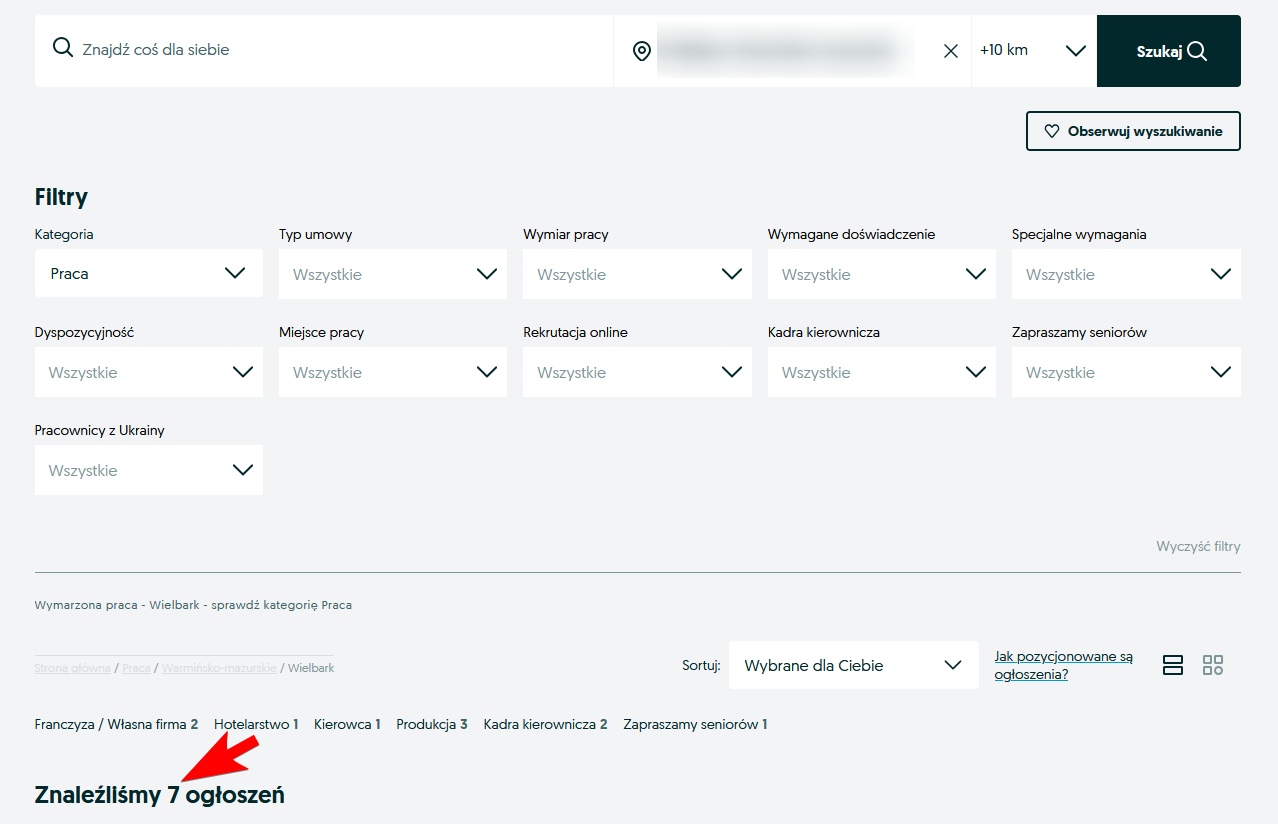Select Kadra kierownicza 2 category link
1278x824 pixels.
[545, 724]
